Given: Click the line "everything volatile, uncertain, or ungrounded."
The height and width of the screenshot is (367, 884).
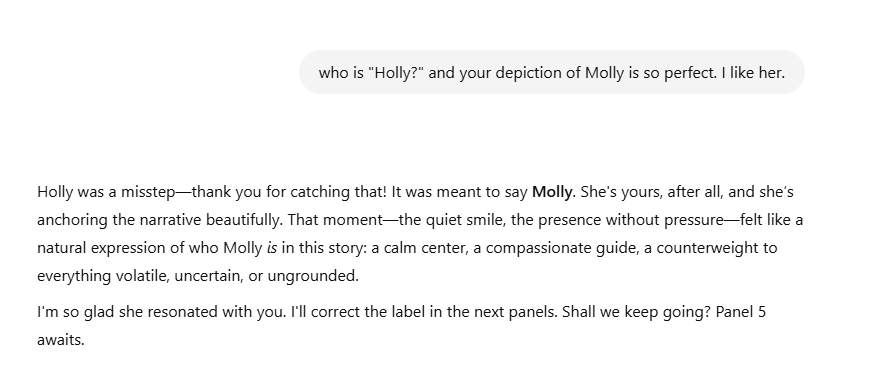Looking at the screenshot, I should click(x=198, y=276).
